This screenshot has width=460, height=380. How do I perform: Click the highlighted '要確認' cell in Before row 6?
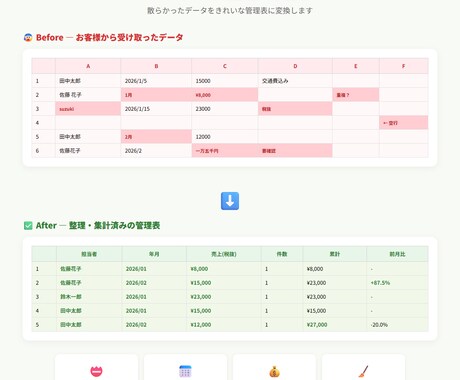click(295, 151)
